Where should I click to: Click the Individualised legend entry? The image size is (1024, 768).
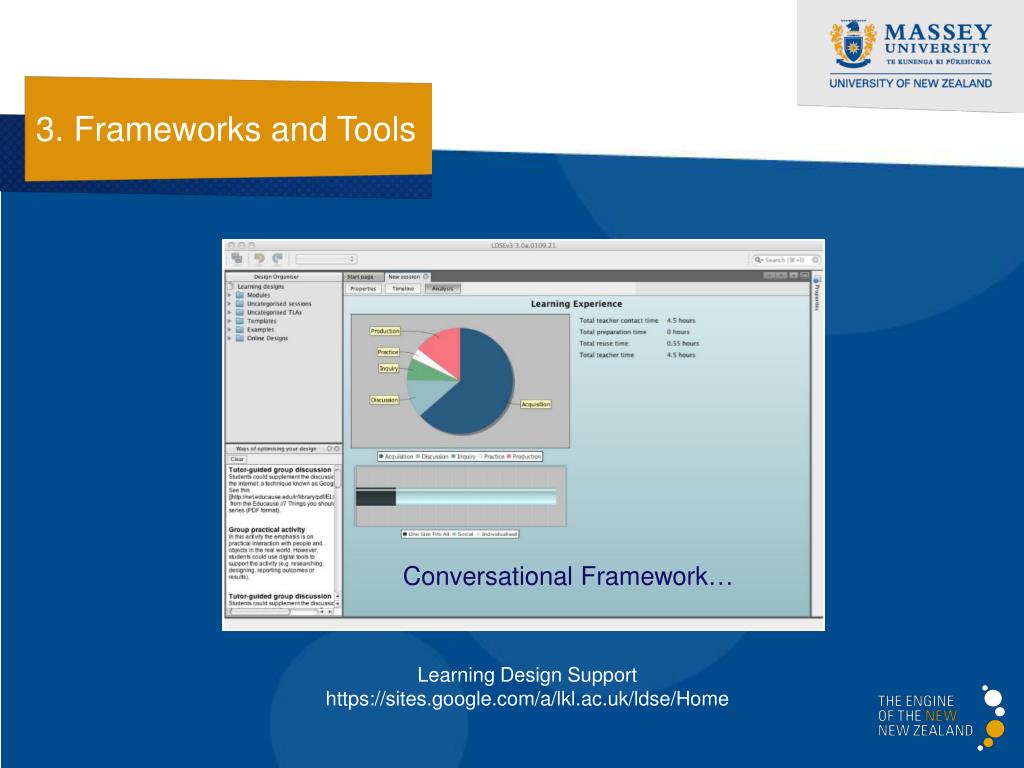point(496,534)
